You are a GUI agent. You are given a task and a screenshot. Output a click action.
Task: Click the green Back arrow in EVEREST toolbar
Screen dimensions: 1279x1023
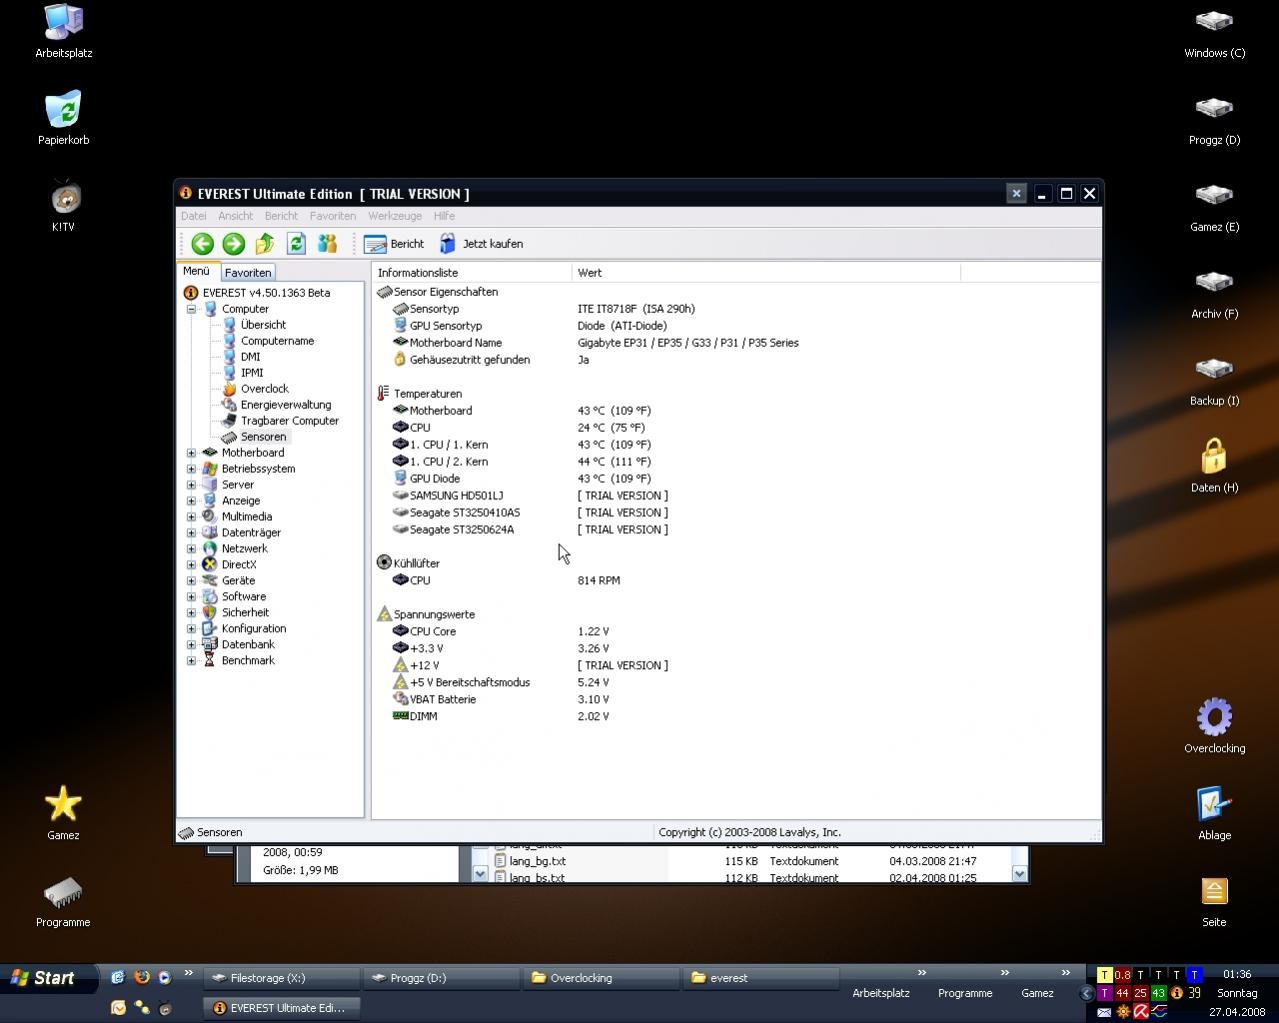tap(202, 243)
